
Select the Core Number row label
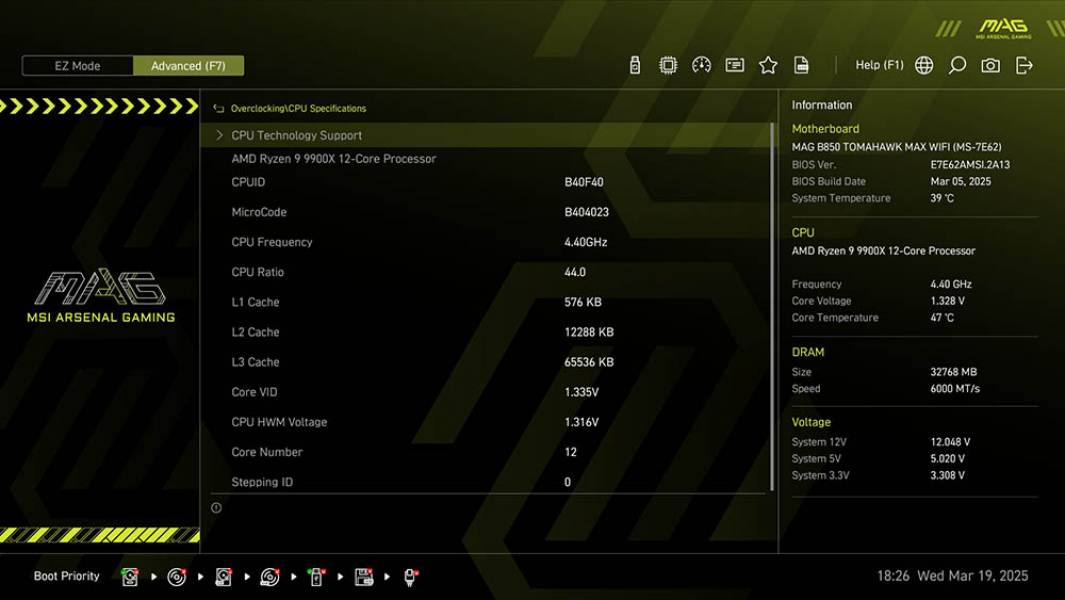point(267,452)
